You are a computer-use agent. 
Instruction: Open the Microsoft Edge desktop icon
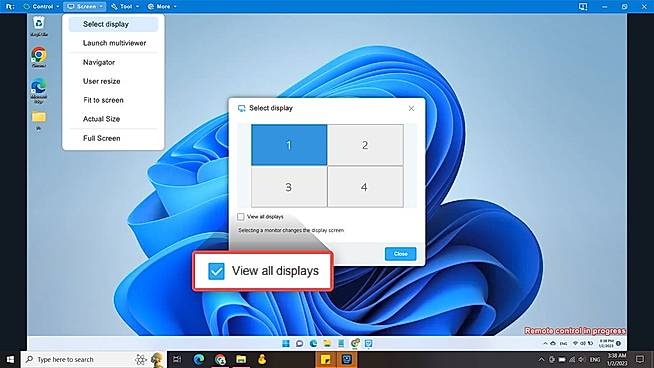point(39,91)
